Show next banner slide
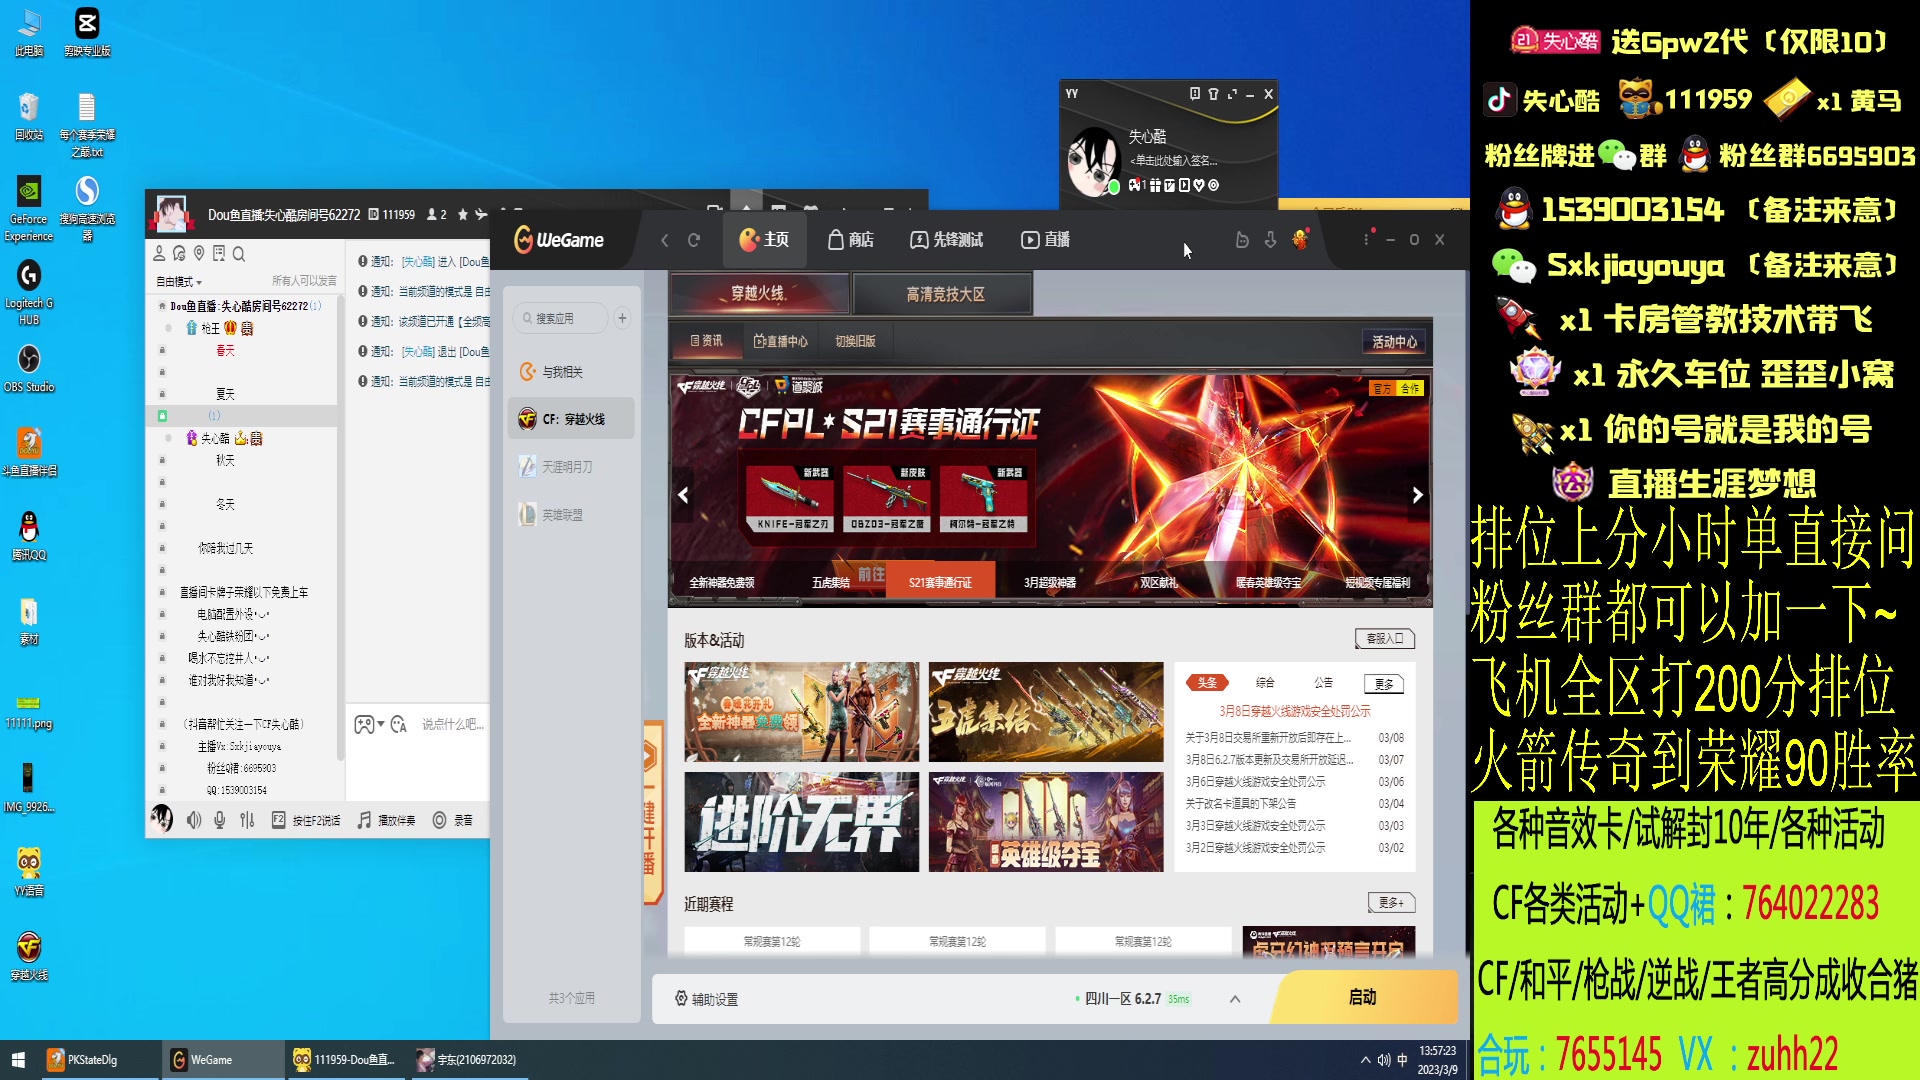The image size is (1920, 1080). 1417,495
